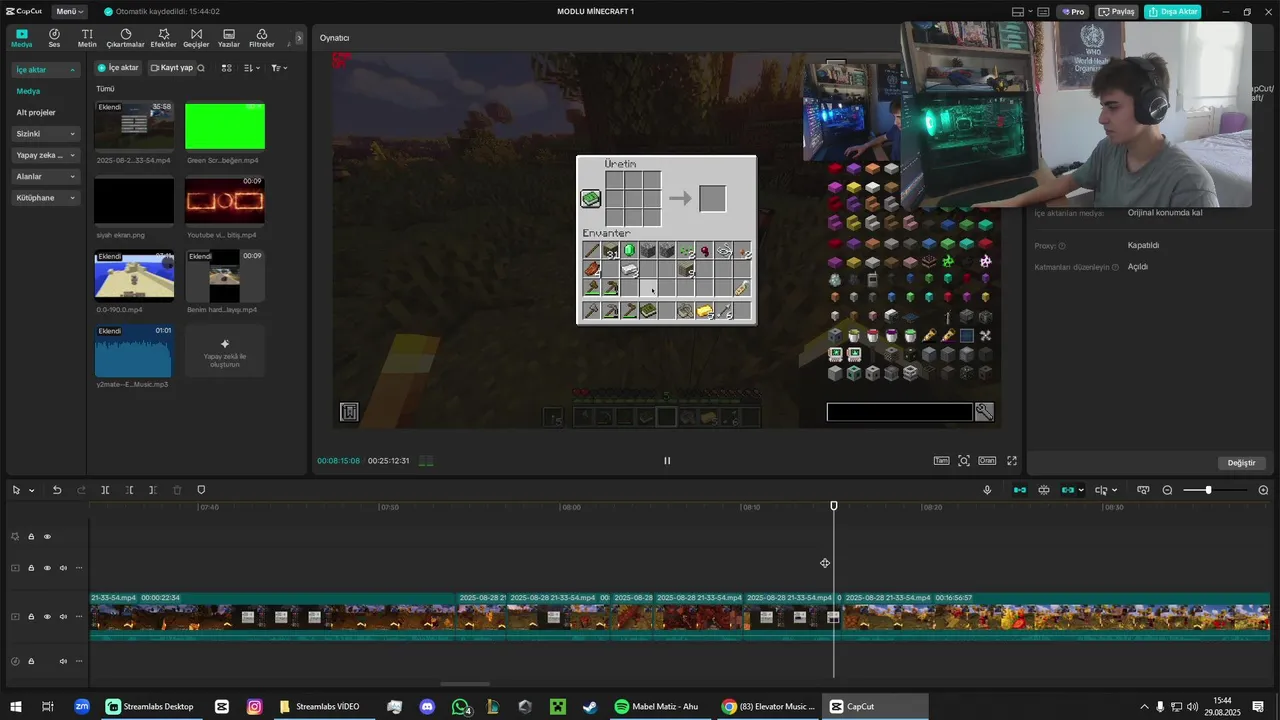
Task: Switch to the Medya tab
Action: click(x=21, y=38)
